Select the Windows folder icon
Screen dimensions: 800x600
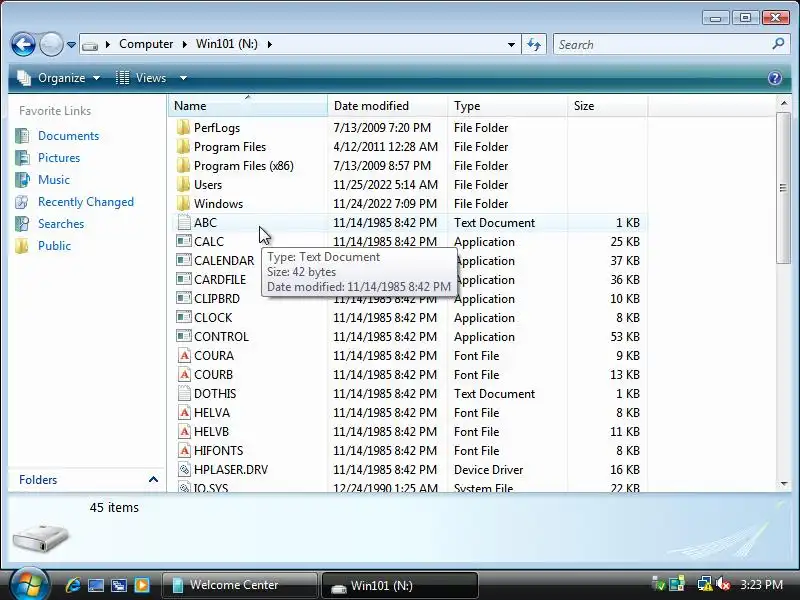[183, 204]
